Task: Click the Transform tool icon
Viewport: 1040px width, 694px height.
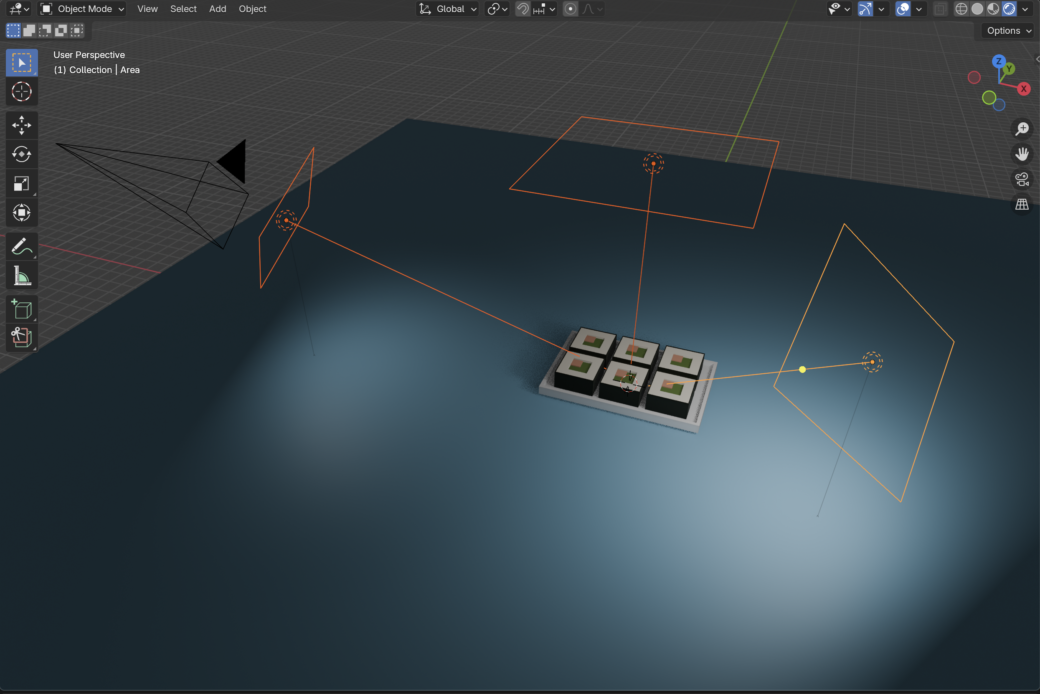Action: pyautogui.click(x=22, y=212)
